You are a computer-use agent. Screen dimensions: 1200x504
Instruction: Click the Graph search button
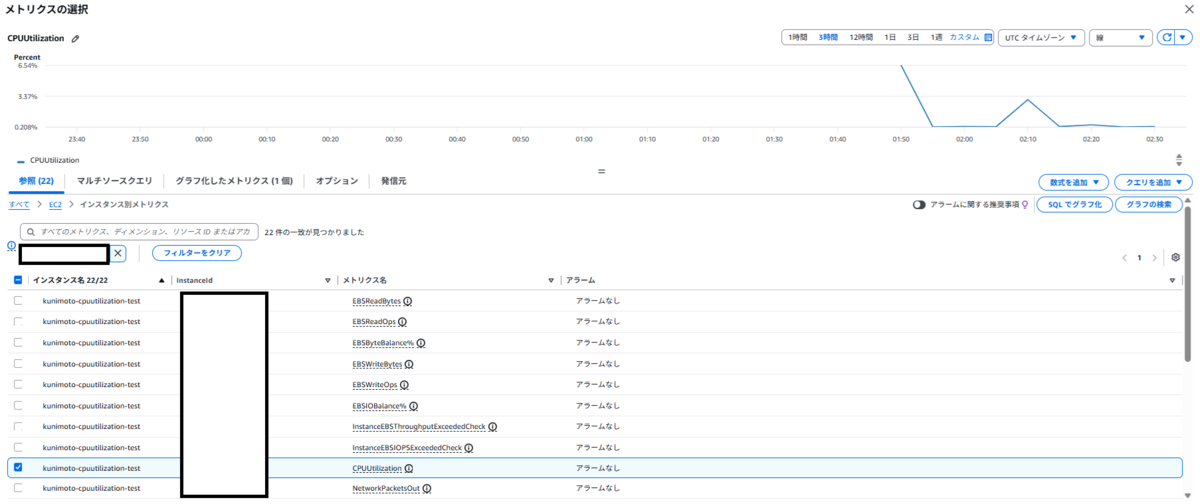pyautogui.click(x=1149, y=204)
